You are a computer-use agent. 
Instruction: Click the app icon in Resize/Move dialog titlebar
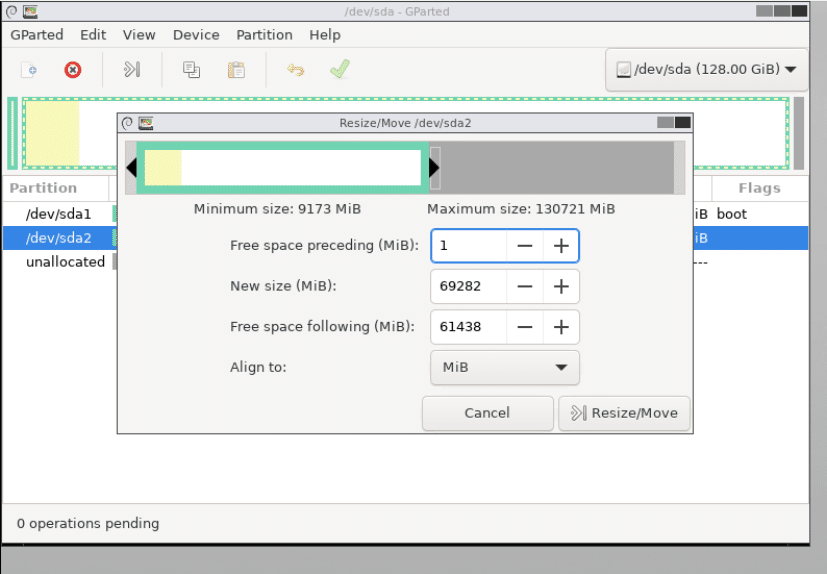tap(146, 123)
